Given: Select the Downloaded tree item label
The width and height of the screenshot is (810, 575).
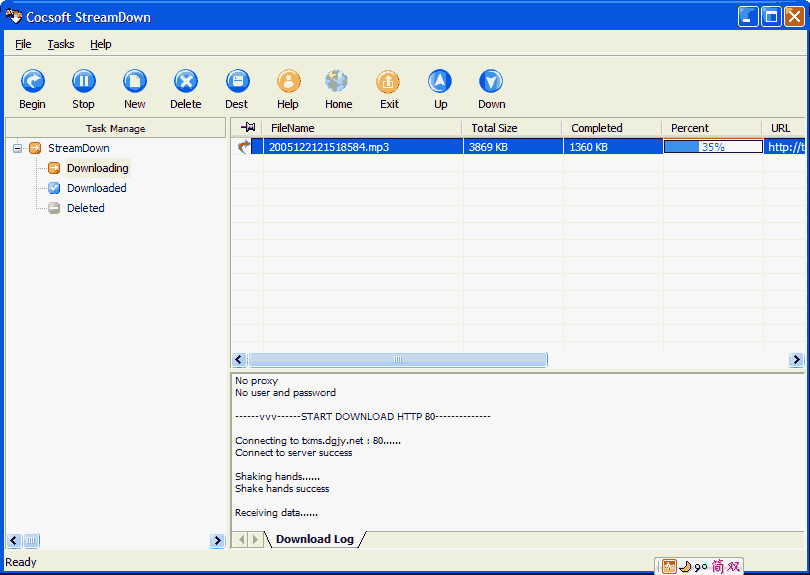Looking at the screenshot, I should (x=97, y=188).
